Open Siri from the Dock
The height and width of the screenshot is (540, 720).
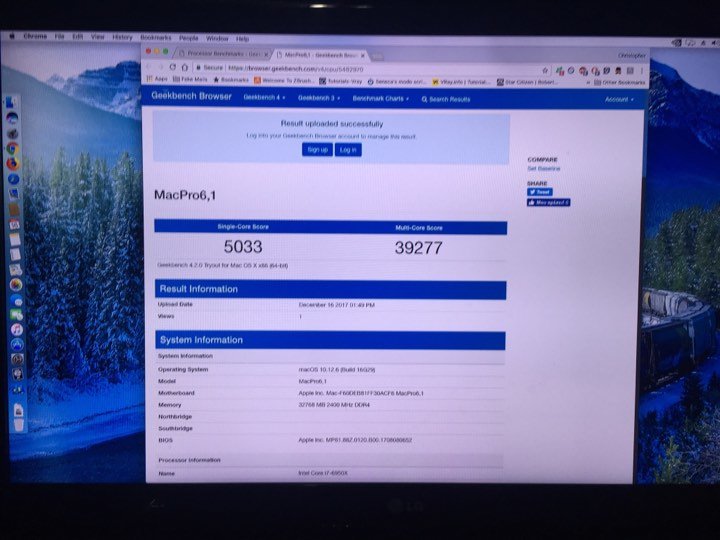[12, 118]
